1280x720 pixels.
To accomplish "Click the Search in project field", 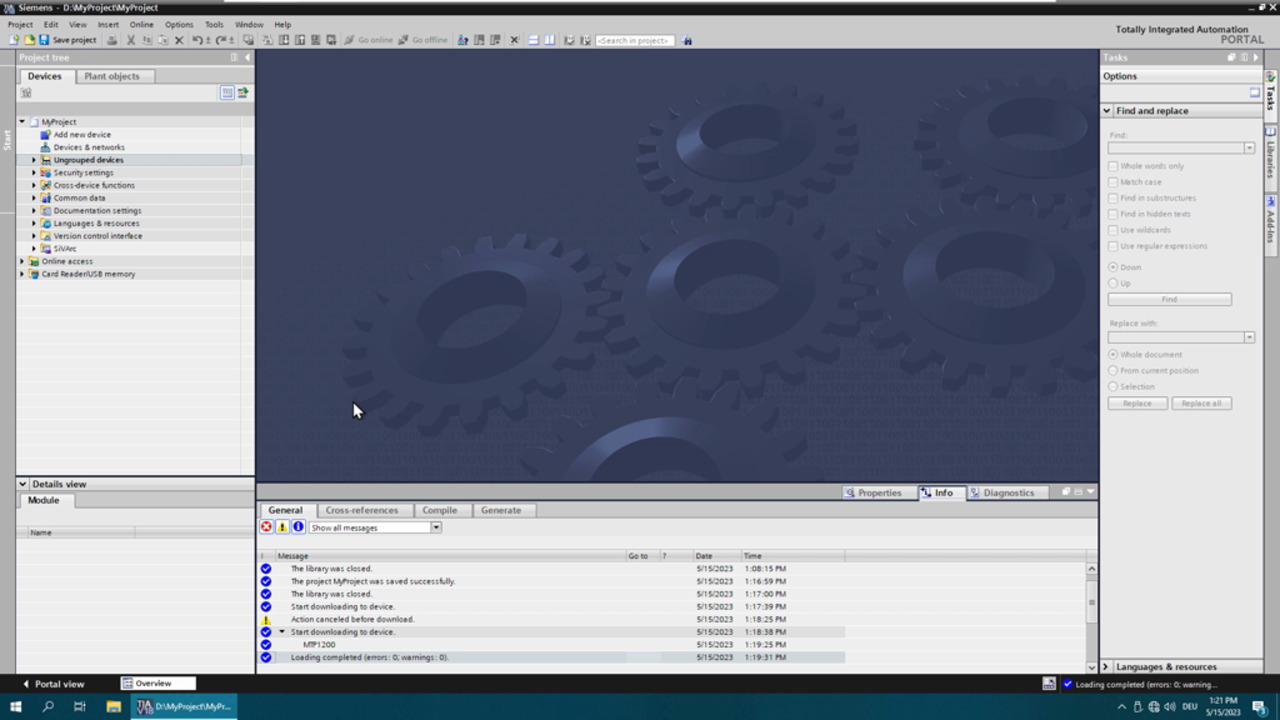I will coord(634,40).
